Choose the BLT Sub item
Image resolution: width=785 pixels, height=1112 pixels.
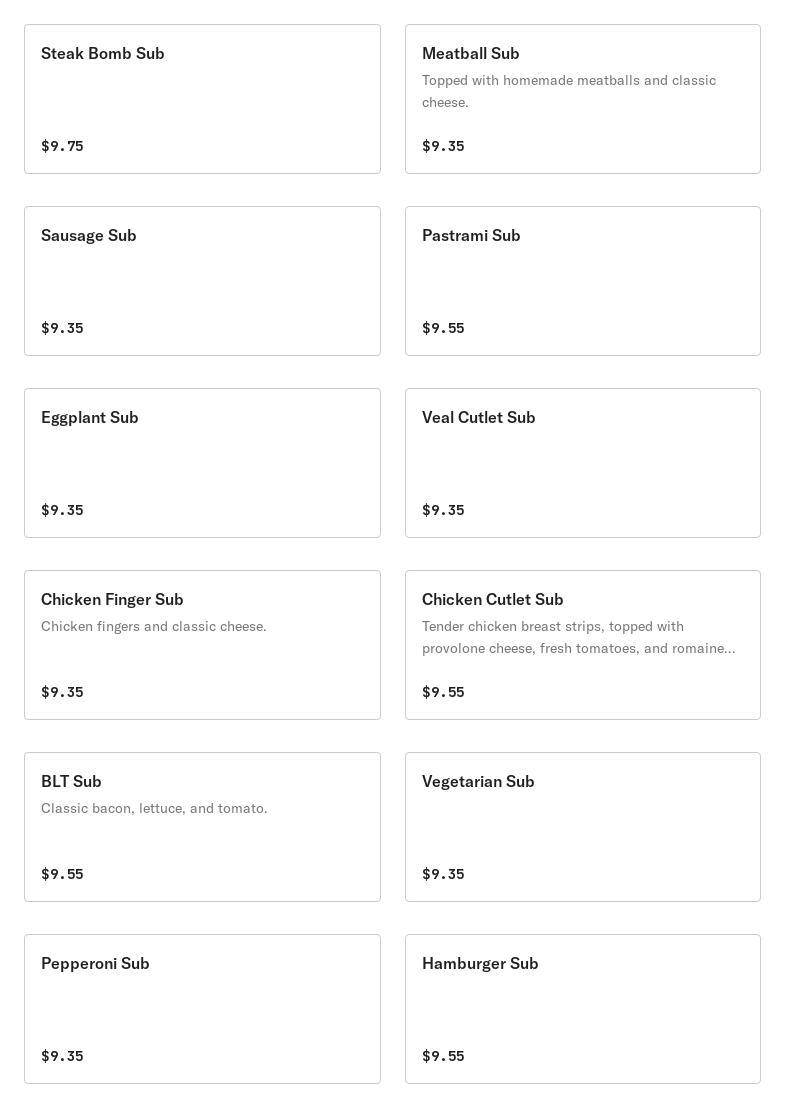[x=202, y=827]
